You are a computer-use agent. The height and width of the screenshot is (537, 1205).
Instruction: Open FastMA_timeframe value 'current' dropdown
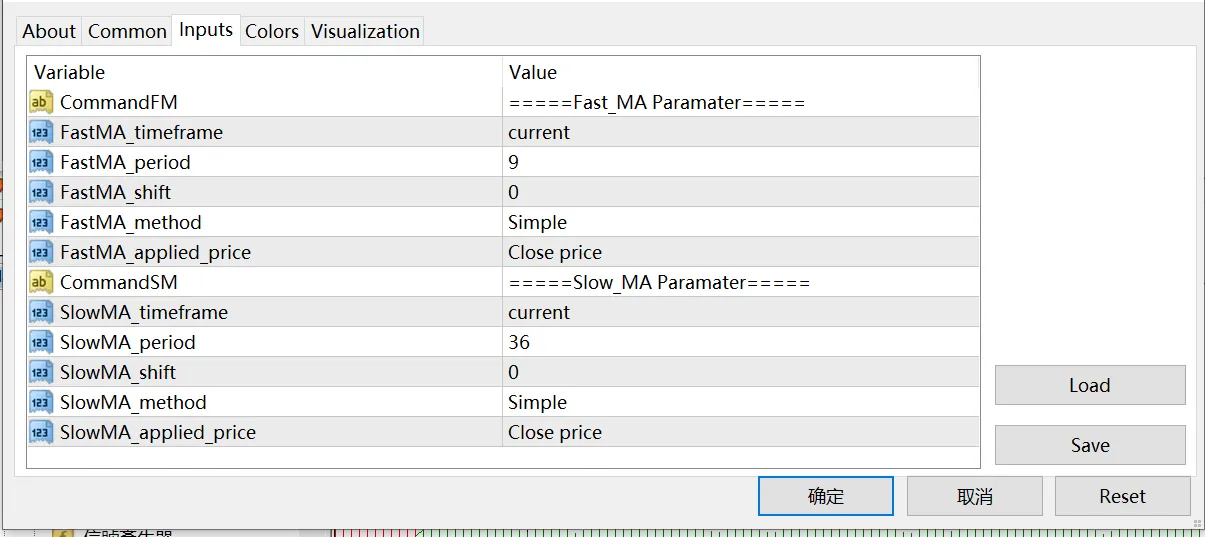pyautogui.click(x=740, y=132)
